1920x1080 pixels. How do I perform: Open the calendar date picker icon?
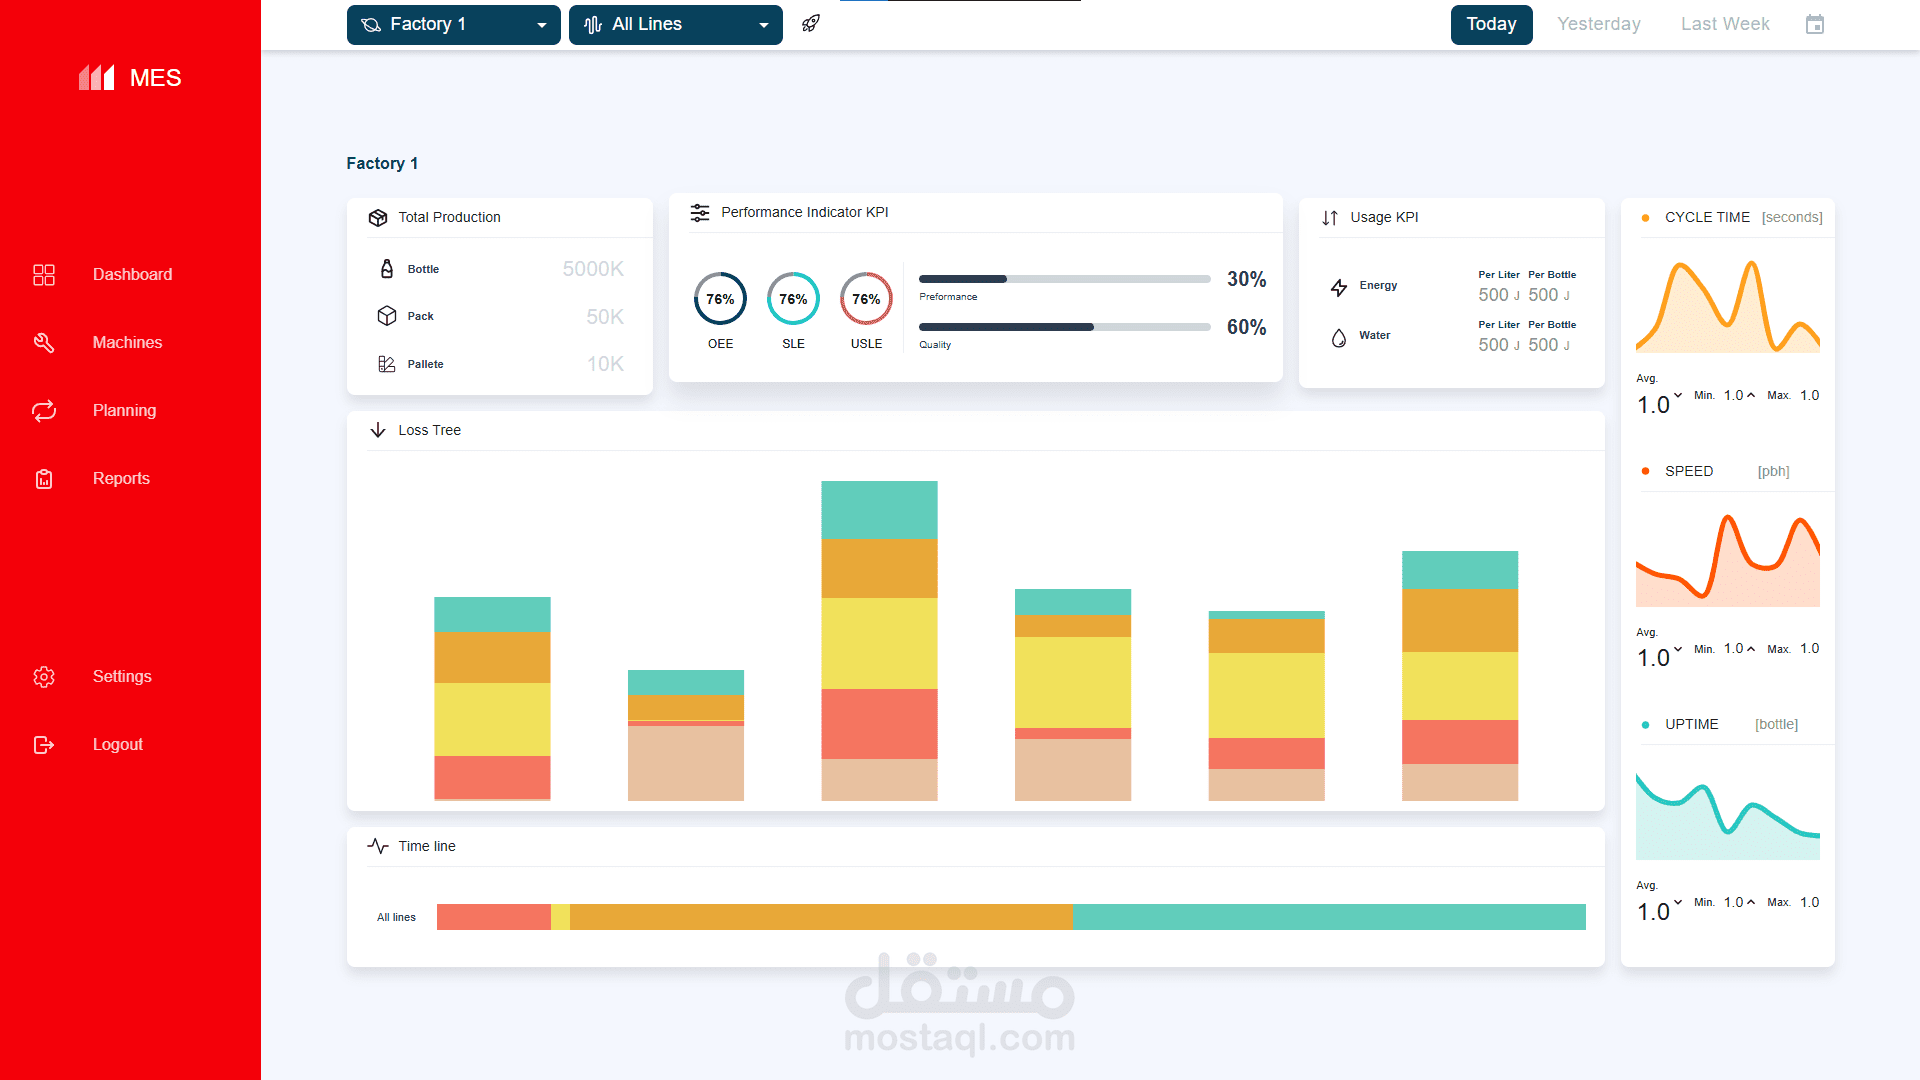click(1815, 24)
